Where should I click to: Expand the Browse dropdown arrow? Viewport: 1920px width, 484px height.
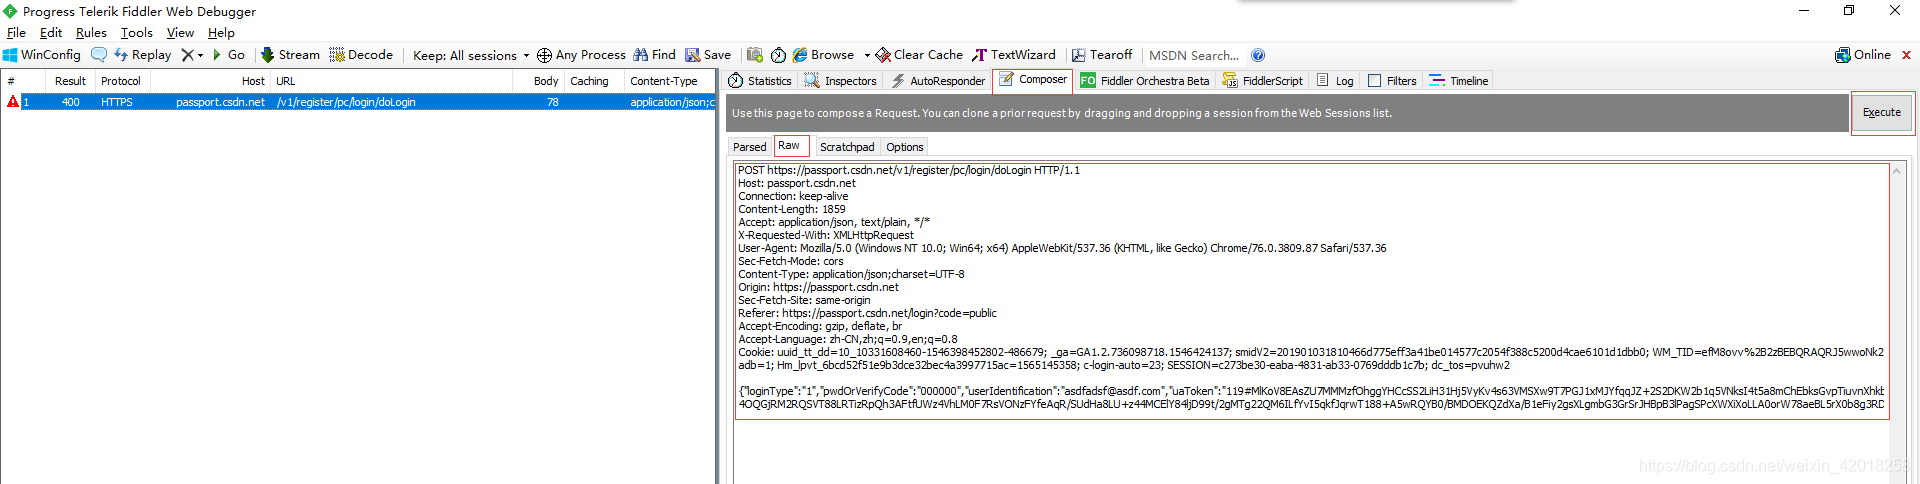(867, 56)
